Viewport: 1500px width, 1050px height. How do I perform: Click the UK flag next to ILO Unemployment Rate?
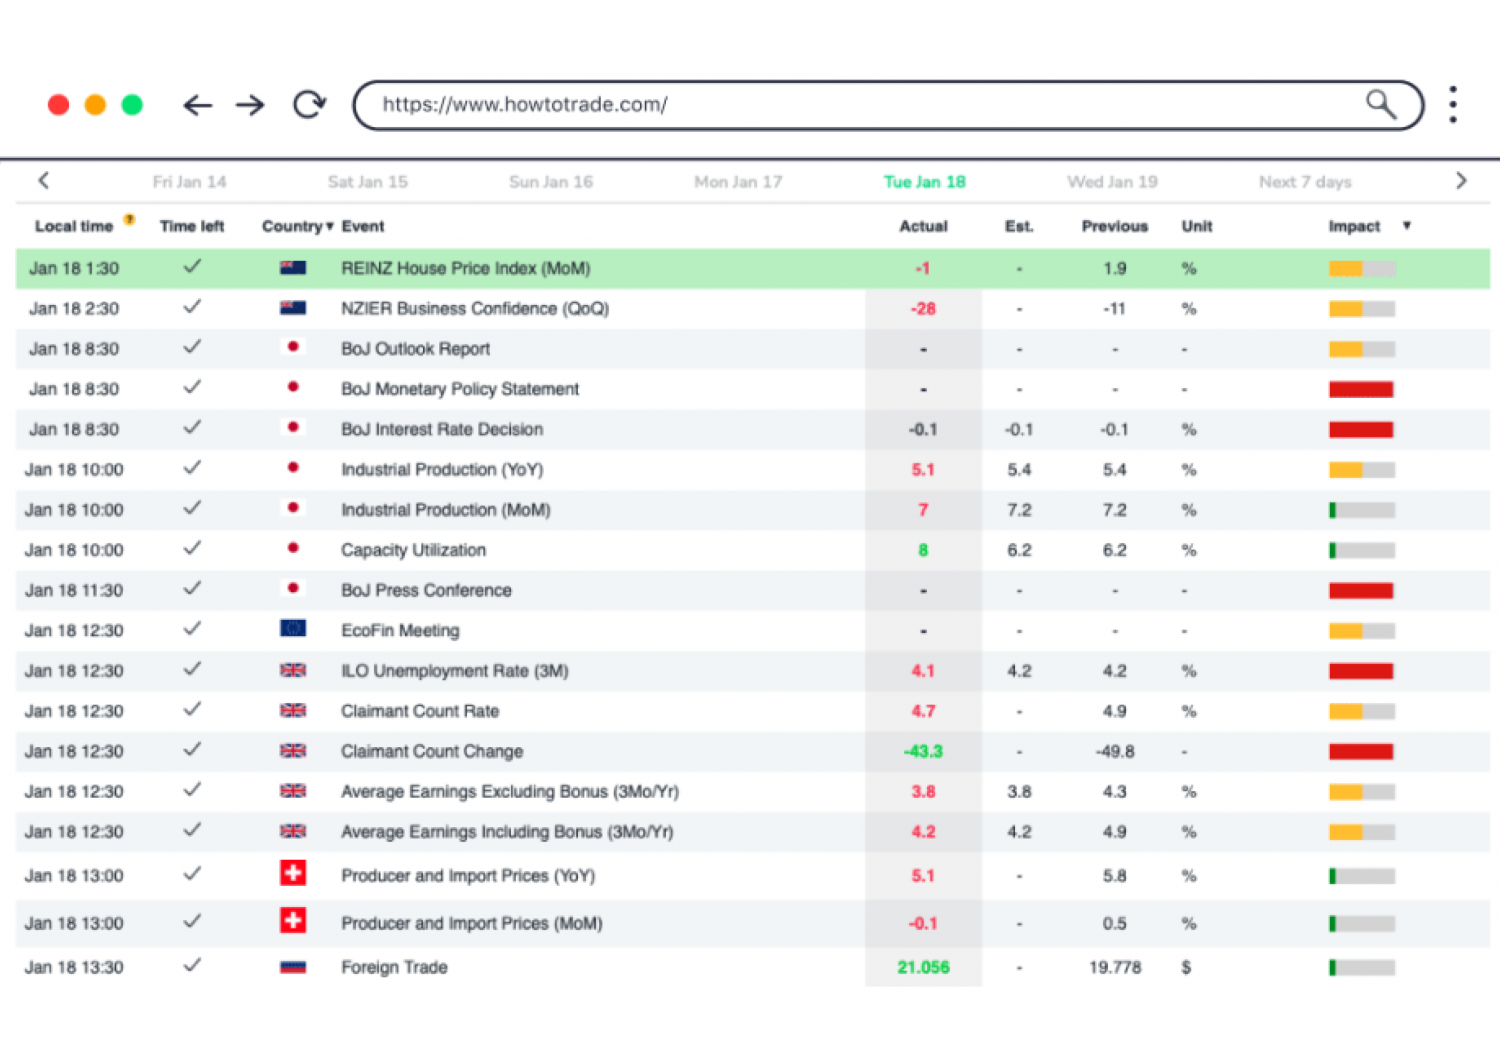coord(292,670)
